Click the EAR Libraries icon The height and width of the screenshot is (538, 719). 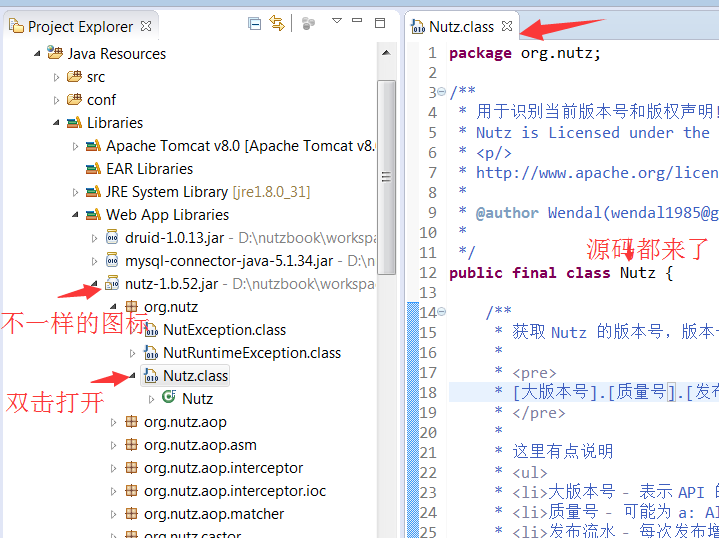pos(94,169)
